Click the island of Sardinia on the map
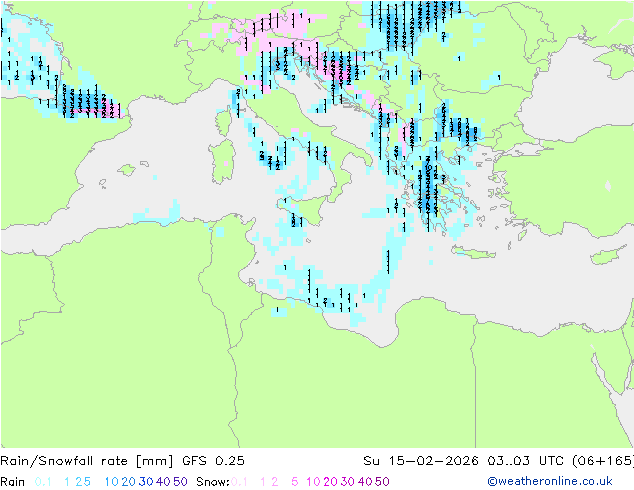The height and width of the screenshot is (490, 634). pyautogui.click(x=222, y=162)
